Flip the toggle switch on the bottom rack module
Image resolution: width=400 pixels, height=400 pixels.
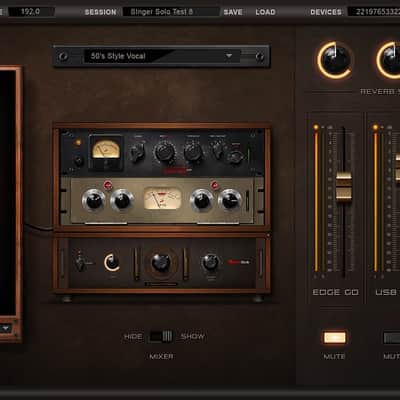[x=79, y=261]
